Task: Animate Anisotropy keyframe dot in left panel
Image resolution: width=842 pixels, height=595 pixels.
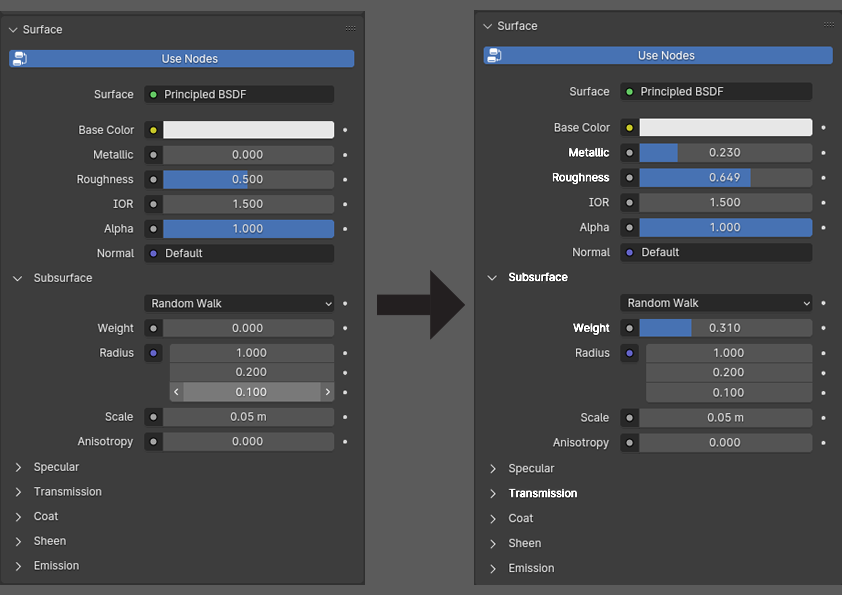Action: pyautogui.click(x=345, y=441)
